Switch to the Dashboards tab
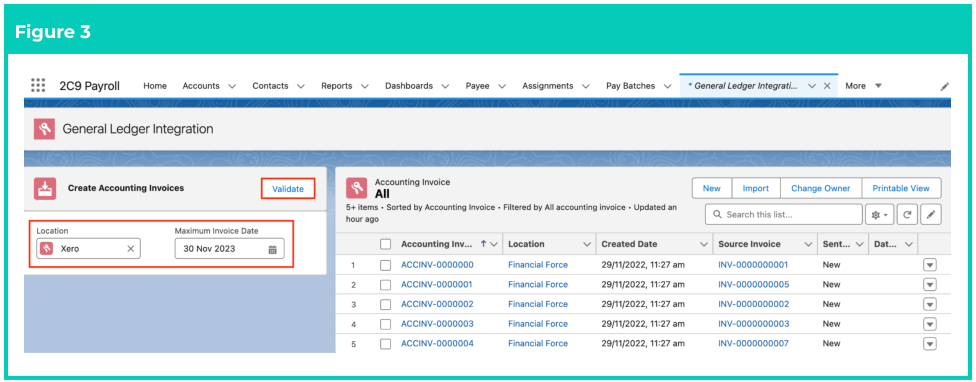This screenshot has width=976, height=382. coord(409,86)
